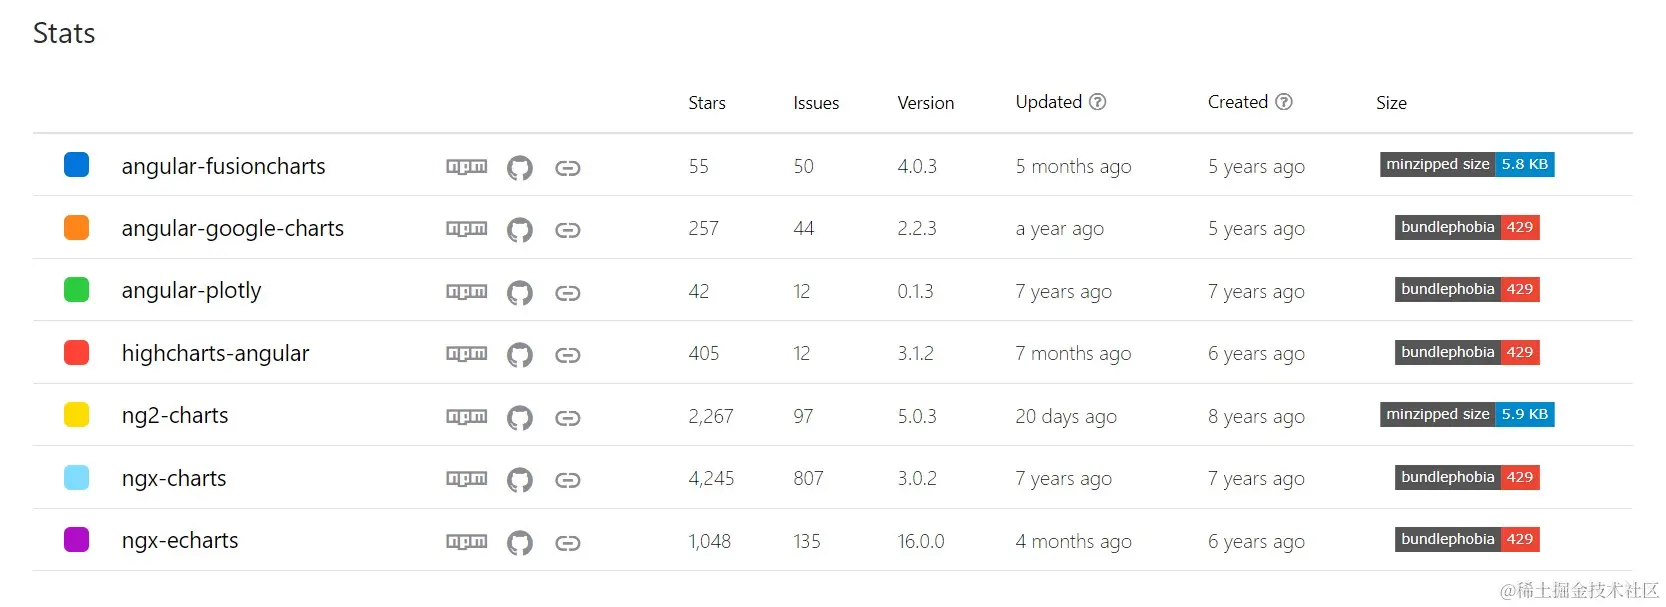Open the GitHub repository for angular-plotly
This screenshot has width=1666, height=607.
[x=520, y=292]
